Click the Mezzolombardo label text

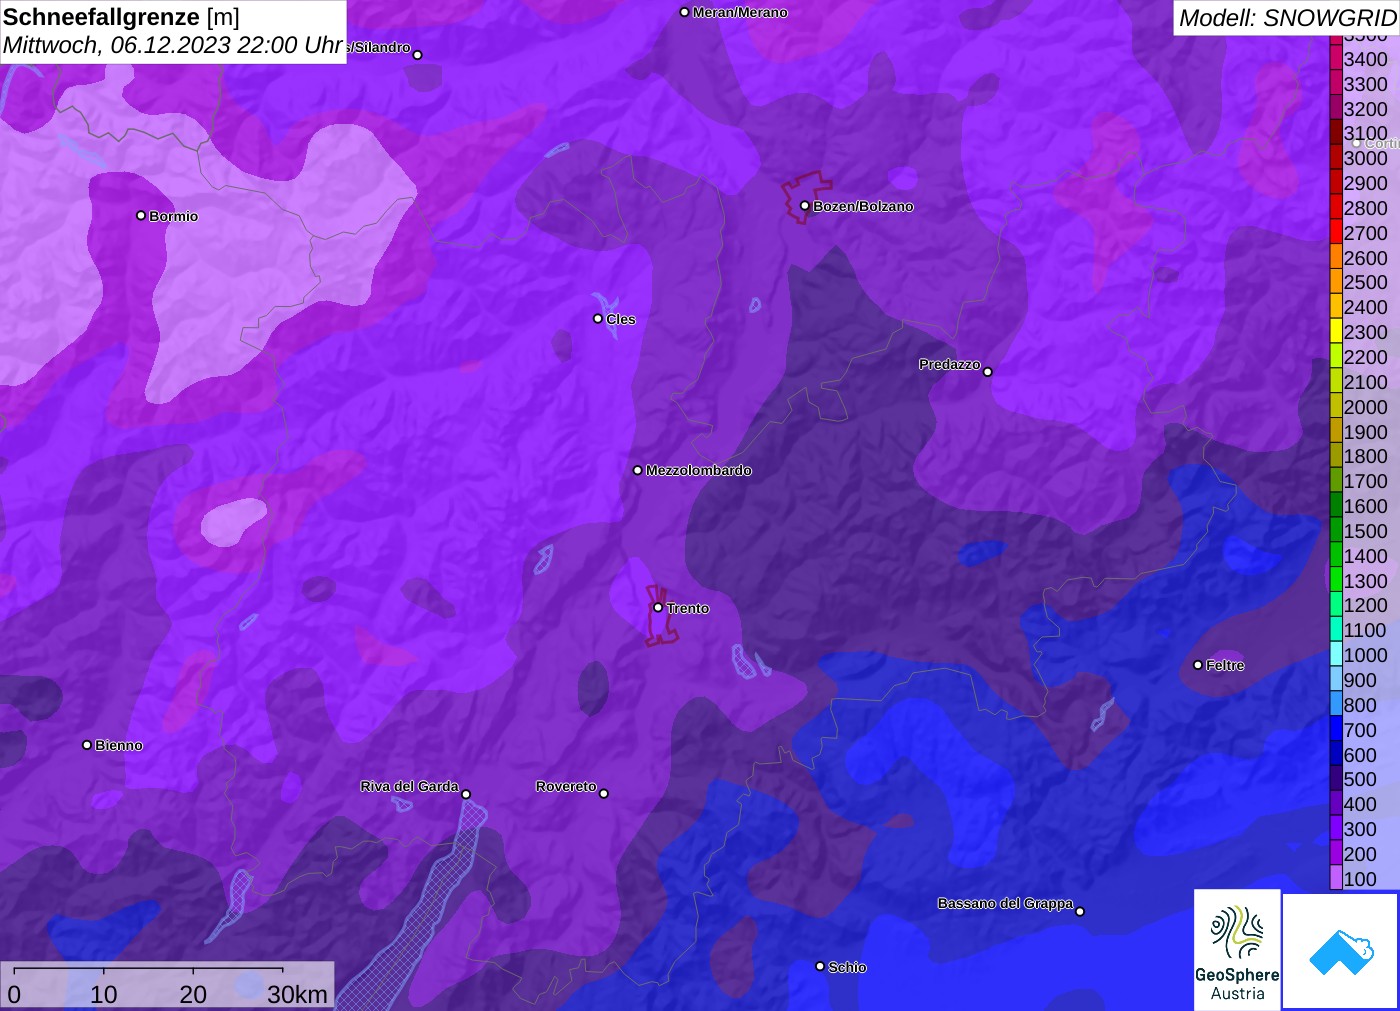pyautogui.click(x=699, y=470)
